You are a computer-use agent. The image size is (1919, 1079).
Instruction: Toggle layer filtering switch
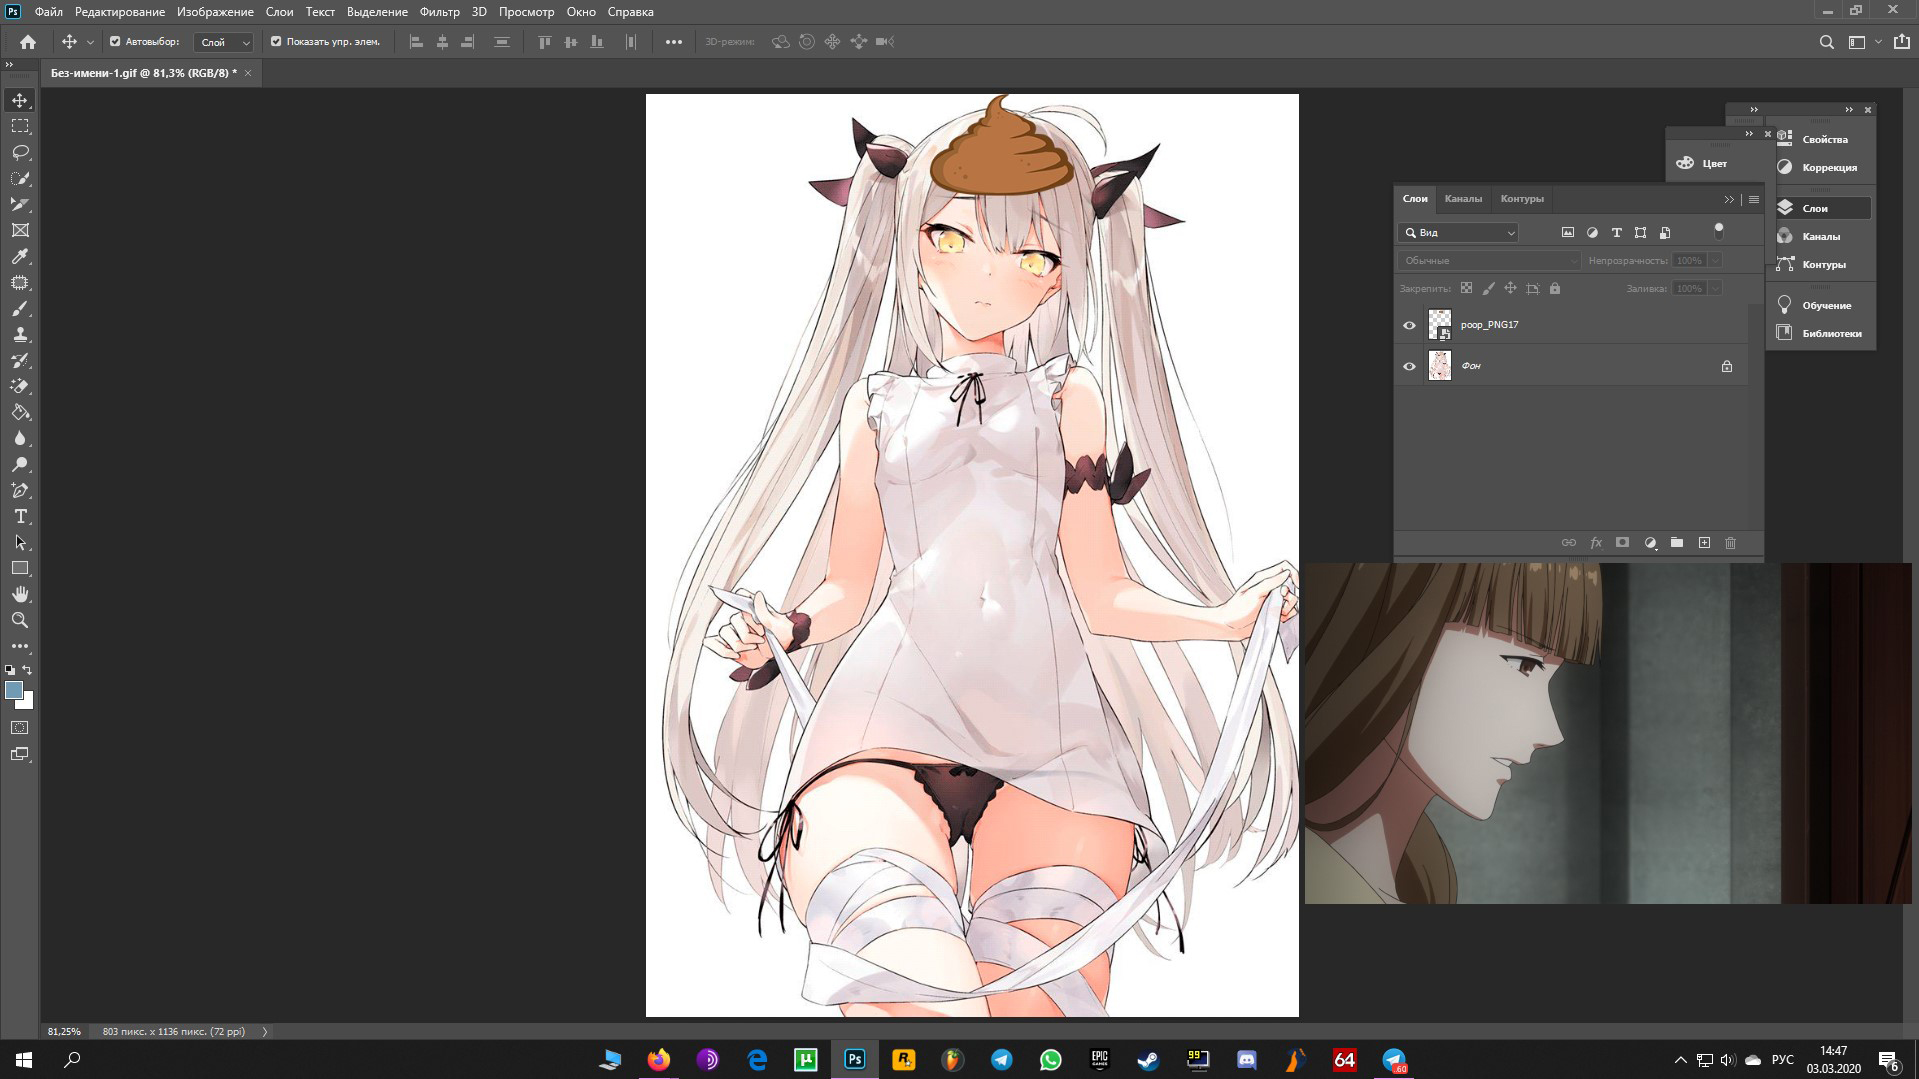tap(1719, 232)
